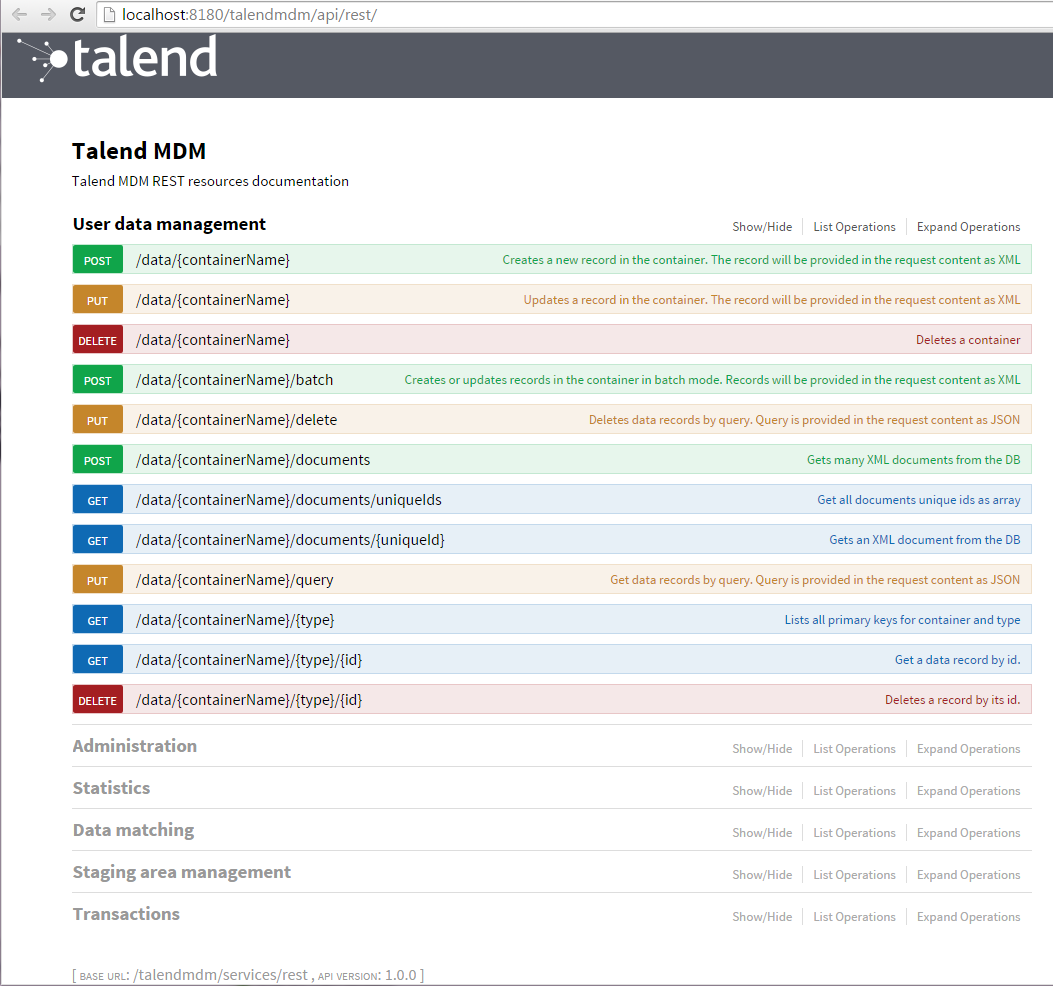
Task: Click the Talend logo
Action: [118, 58]
